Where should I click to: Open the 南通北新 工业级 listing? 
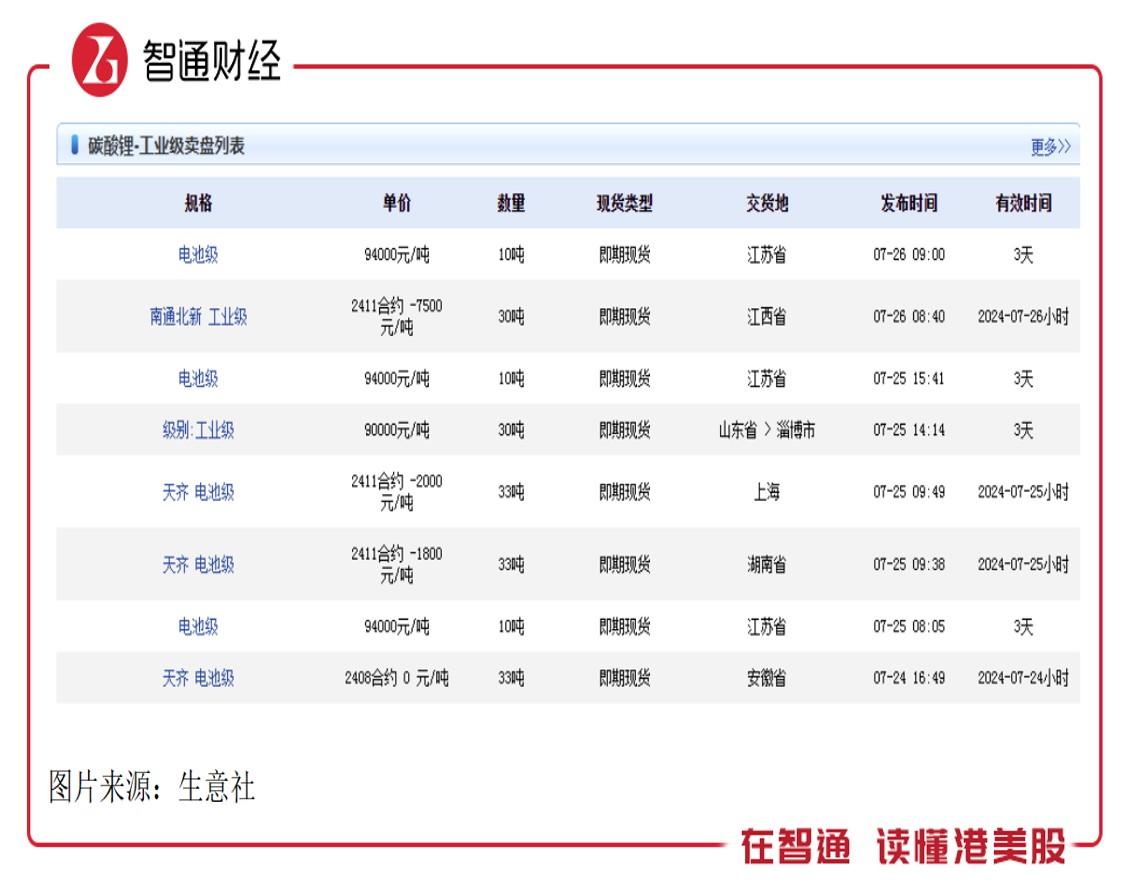click(x=198, y=317)
